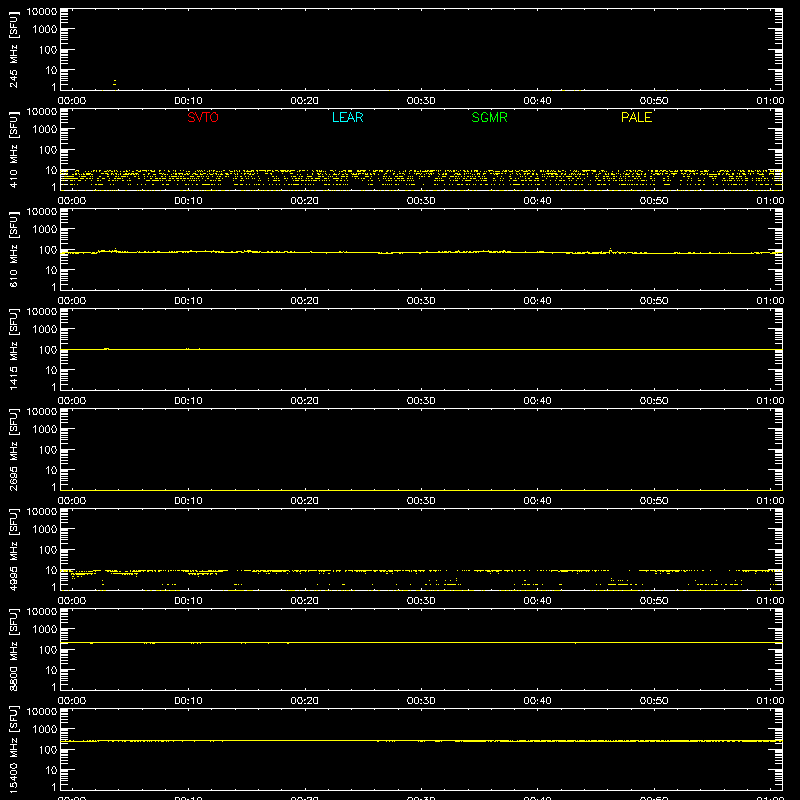The height and width of the screenshot is (800, 800).
Task: Click the cyan LEAR station label
Action: tap(347, 117)
